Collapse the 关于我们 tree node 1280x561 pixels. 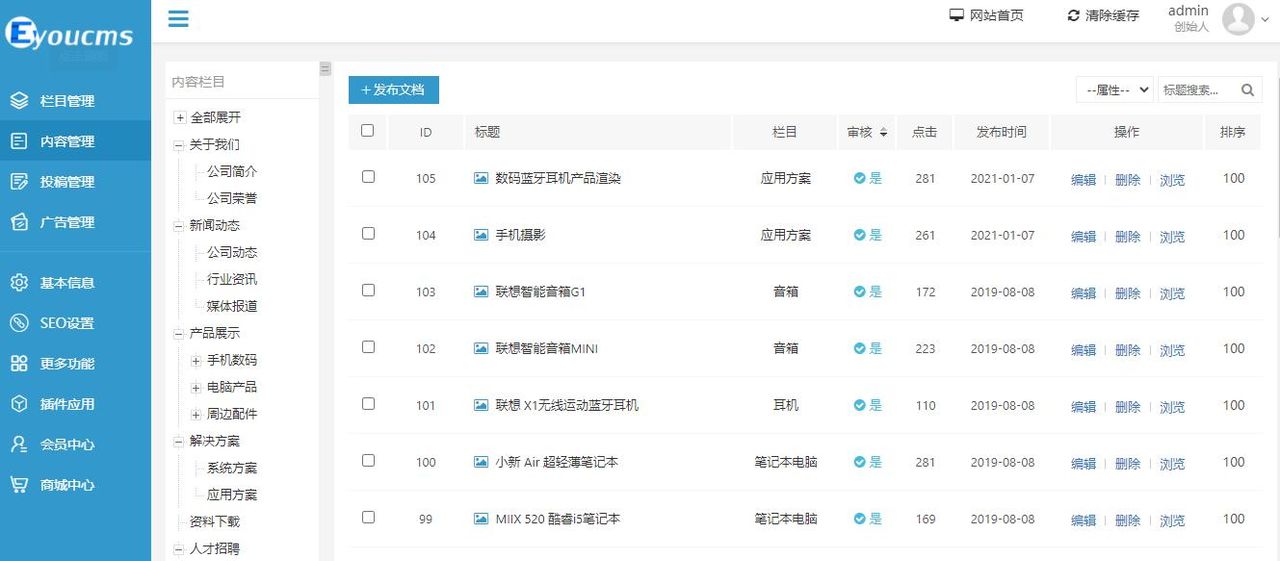pos(178,145)
